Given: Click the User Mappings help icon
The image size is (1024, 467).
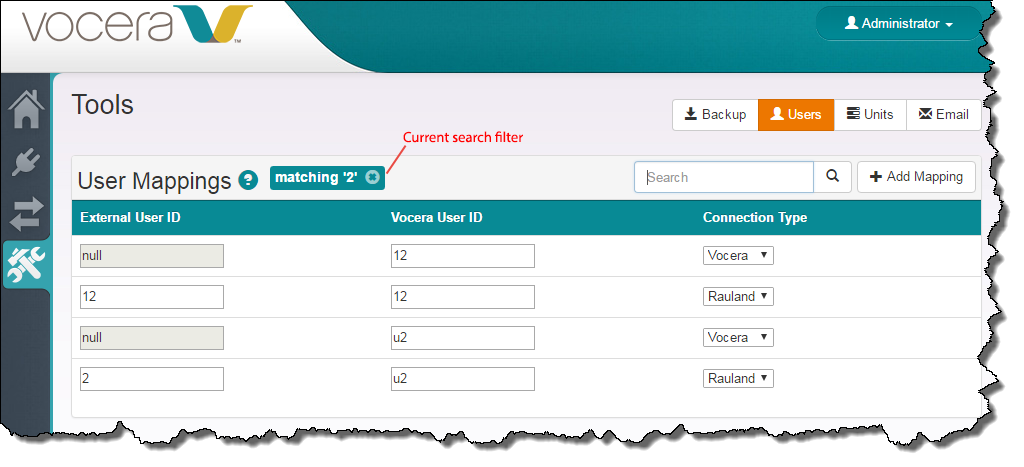Looking at the screenshot, I should (x=248, y=180).
